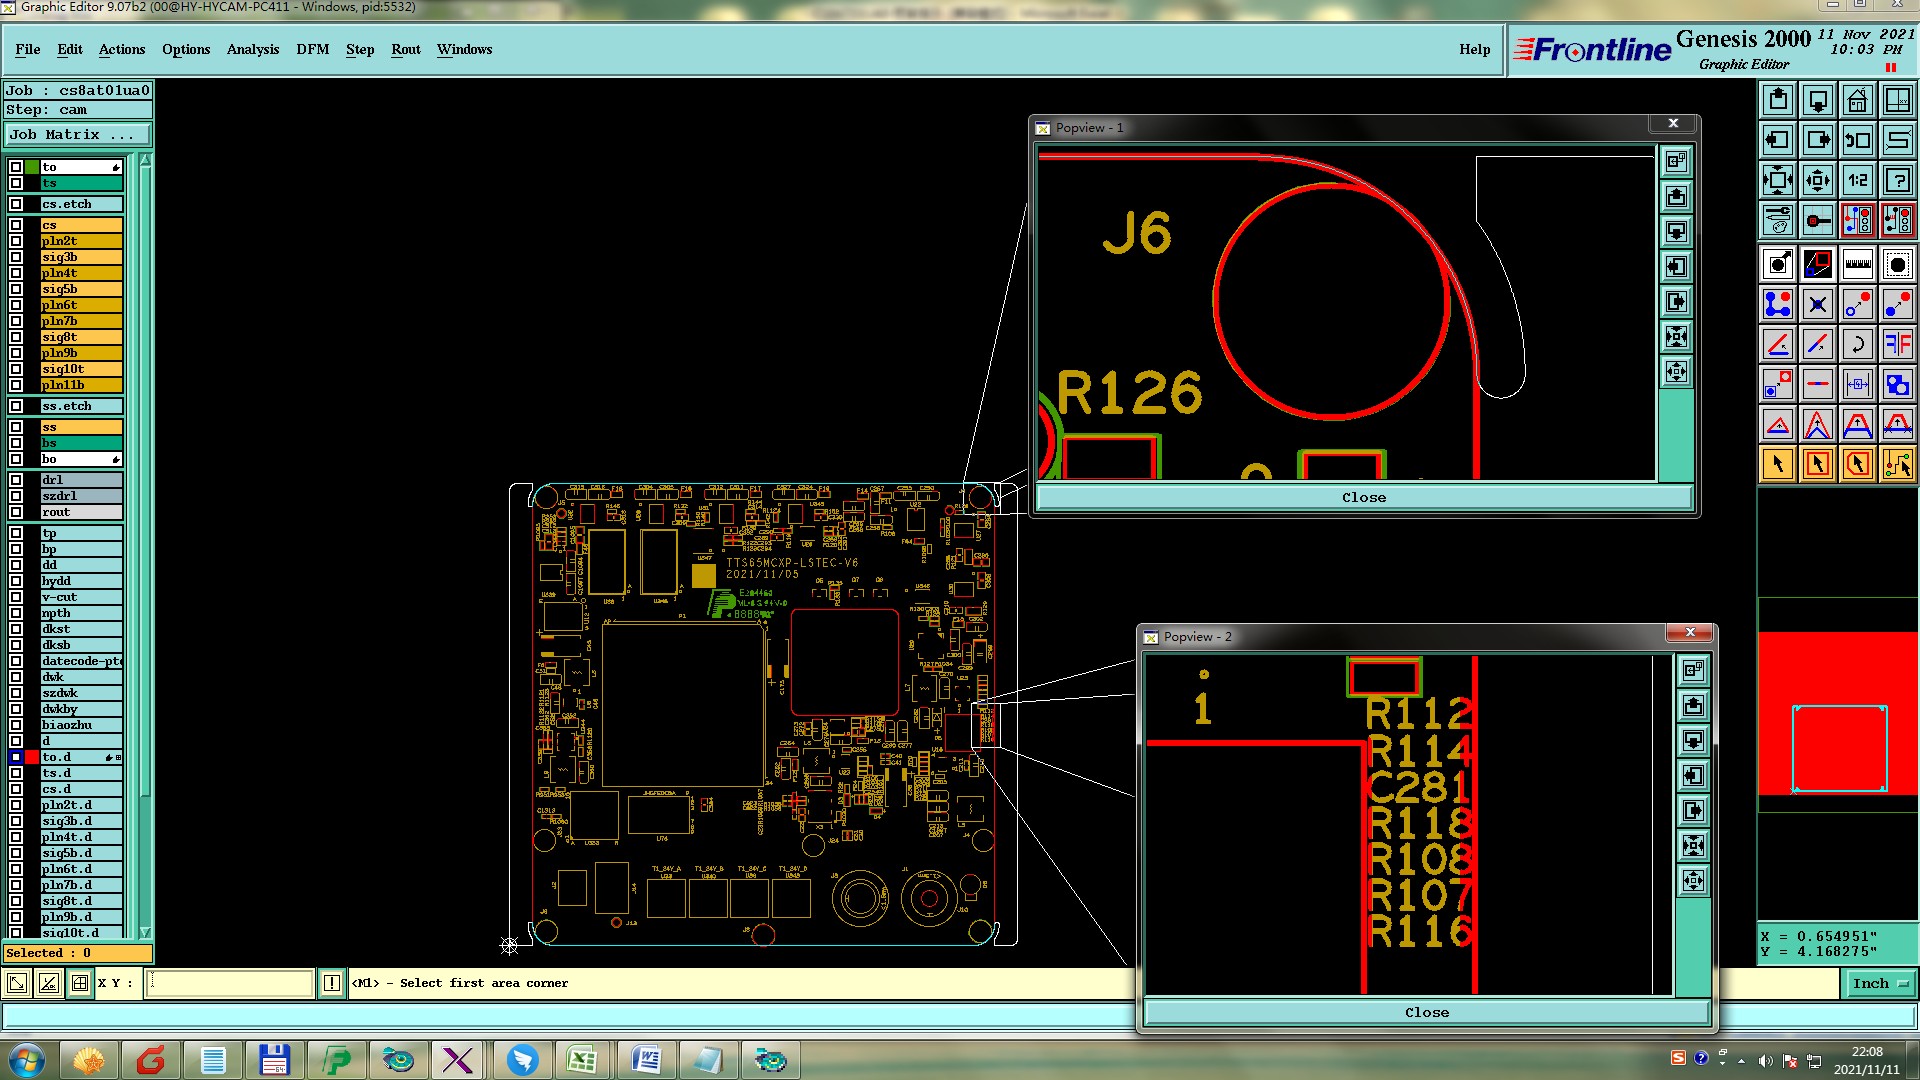Select the 'sig3b' layer name
Viewport: 1920px width, 1080px height.
coord(81,257)
